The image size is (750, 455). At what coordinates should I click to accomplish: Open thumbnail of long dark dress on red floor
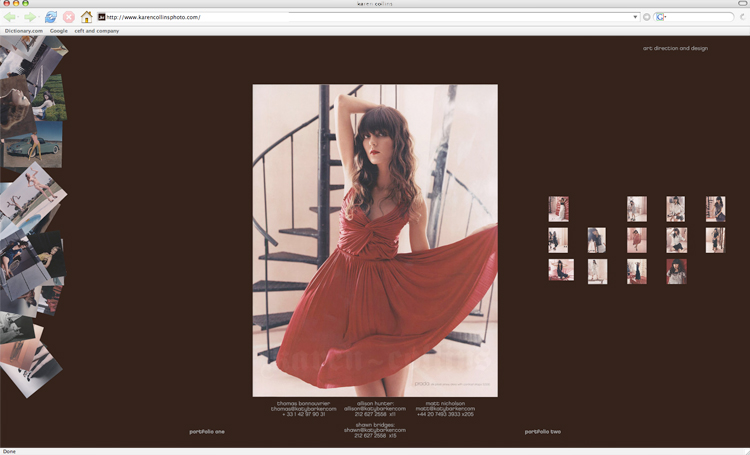pos(637,272)
